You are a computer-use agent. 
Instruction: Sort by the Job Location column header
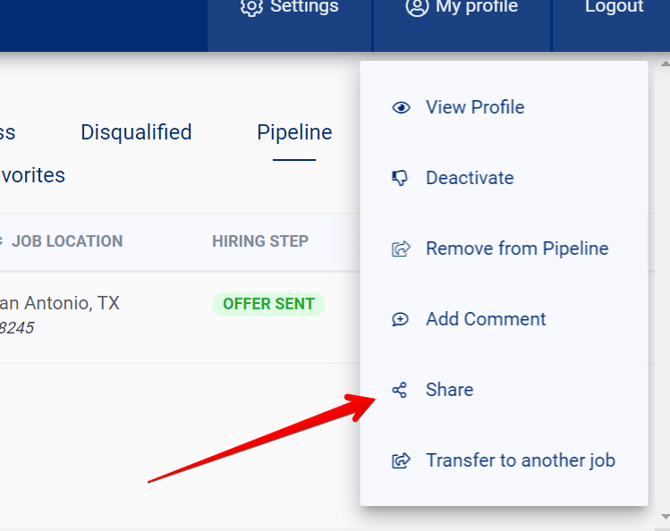tap(66, 241)
